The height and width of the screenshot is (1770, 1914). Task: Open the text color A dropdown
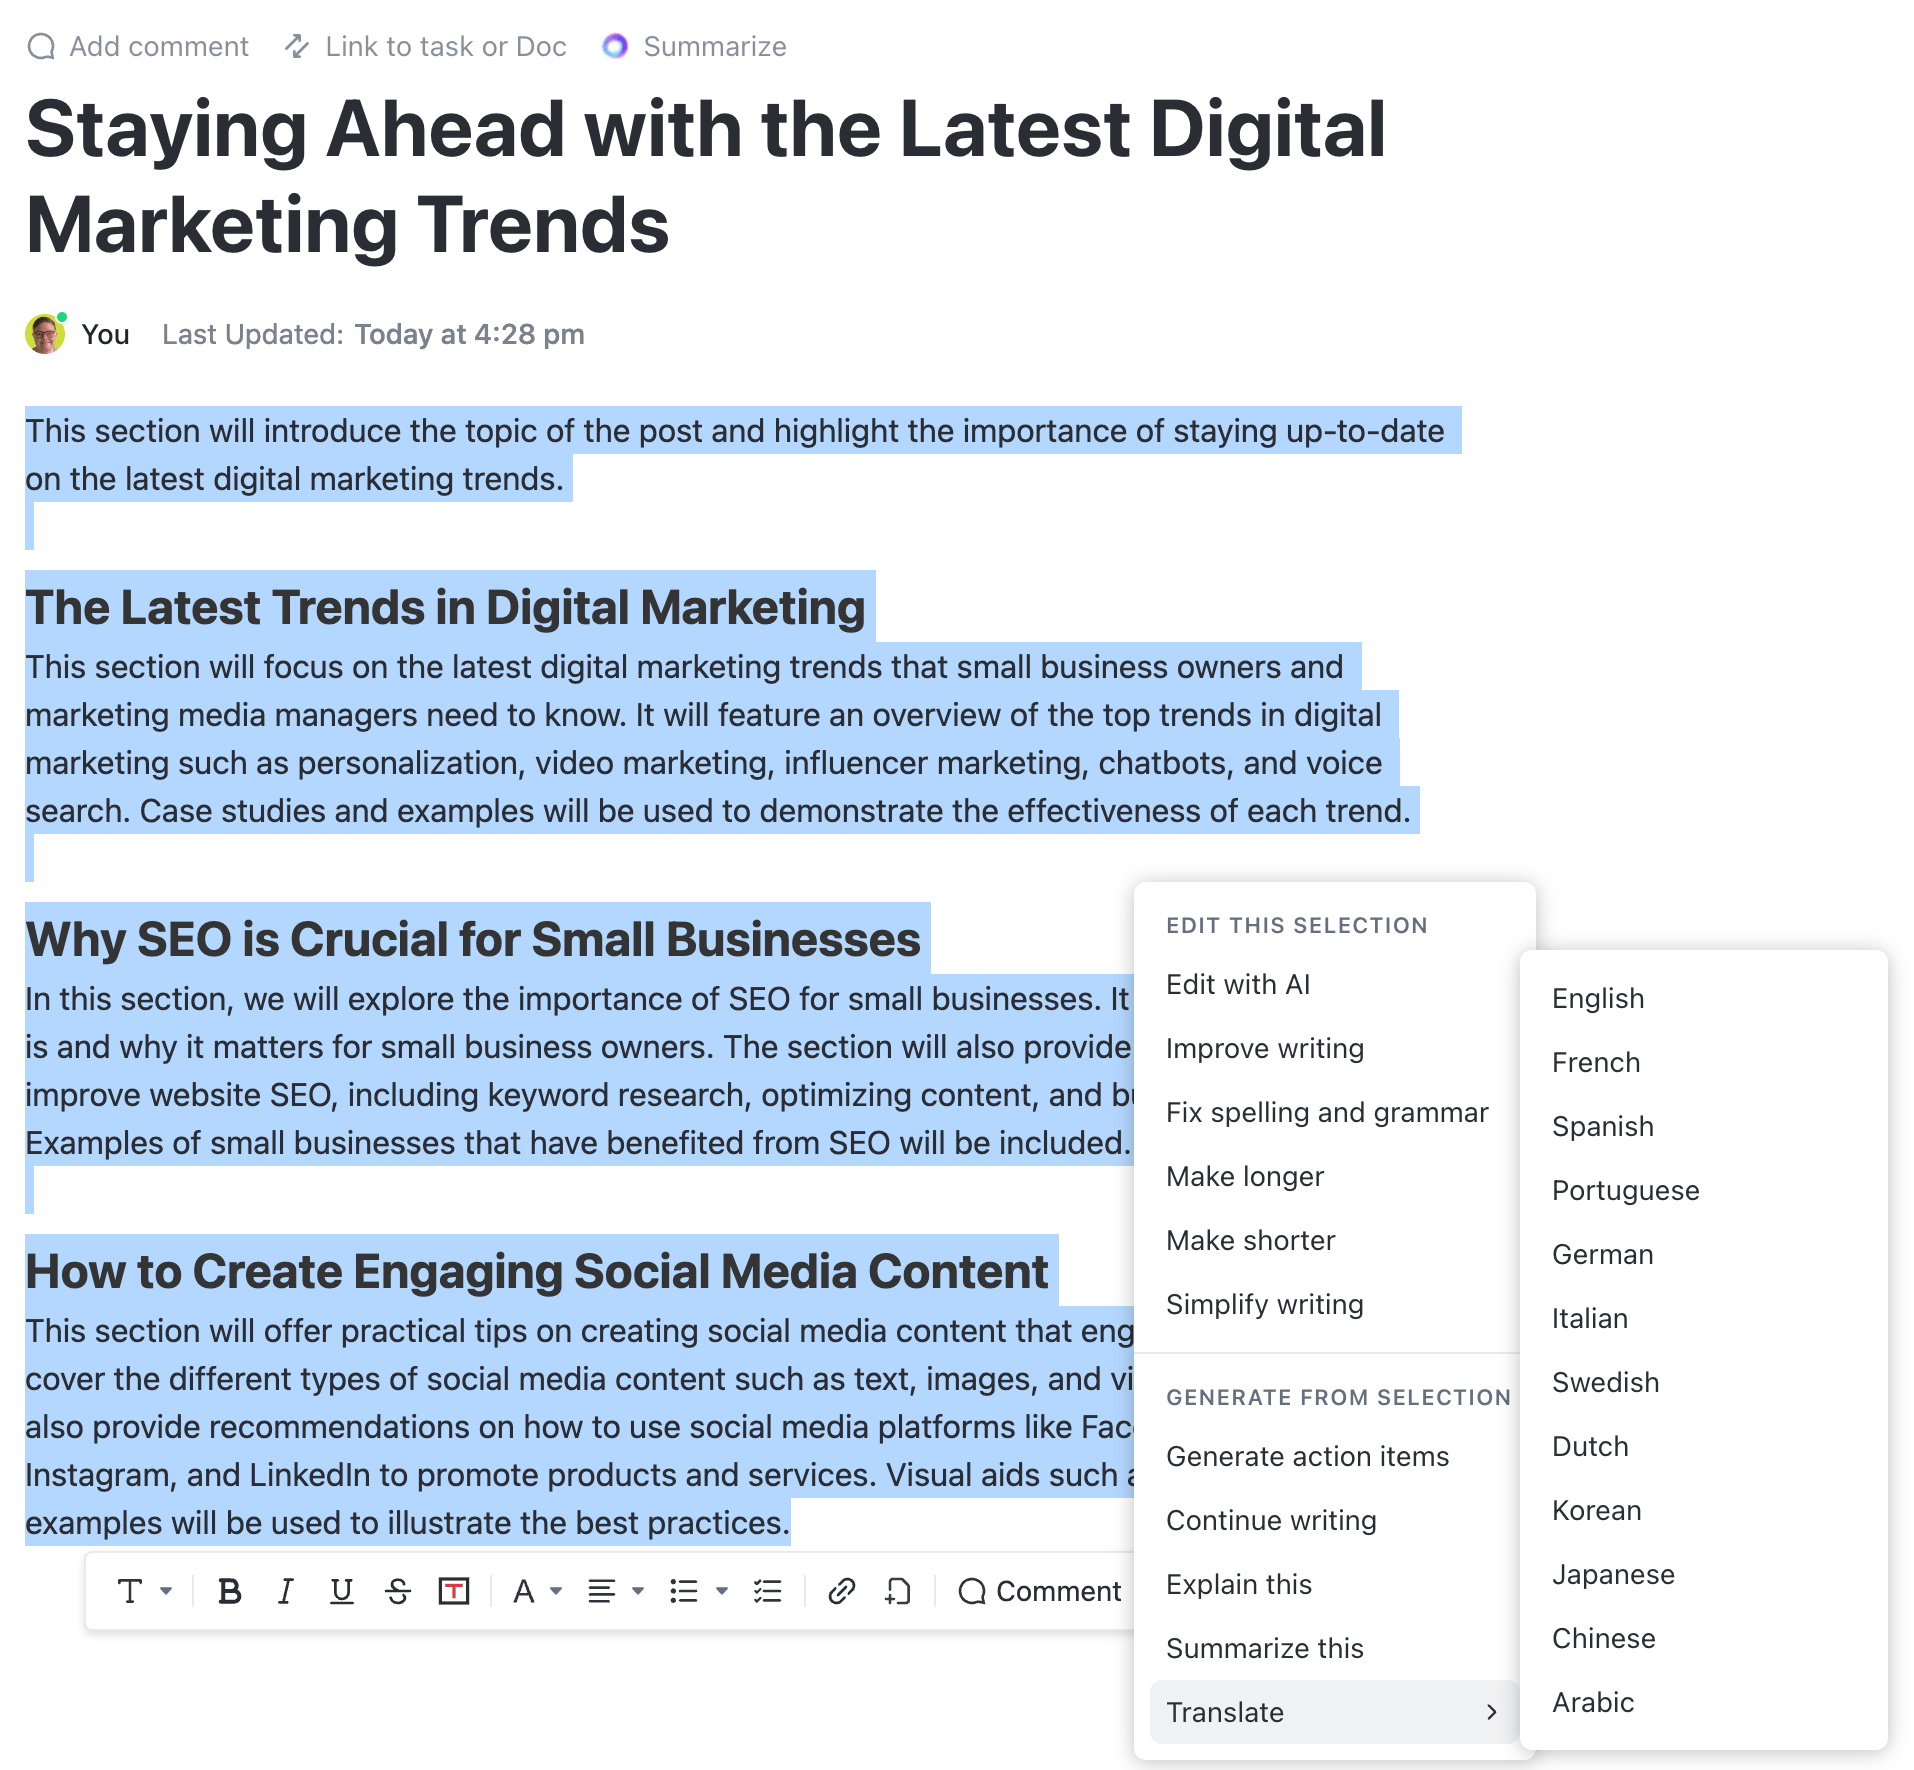pyautogui.click(x=537, y=1591)
